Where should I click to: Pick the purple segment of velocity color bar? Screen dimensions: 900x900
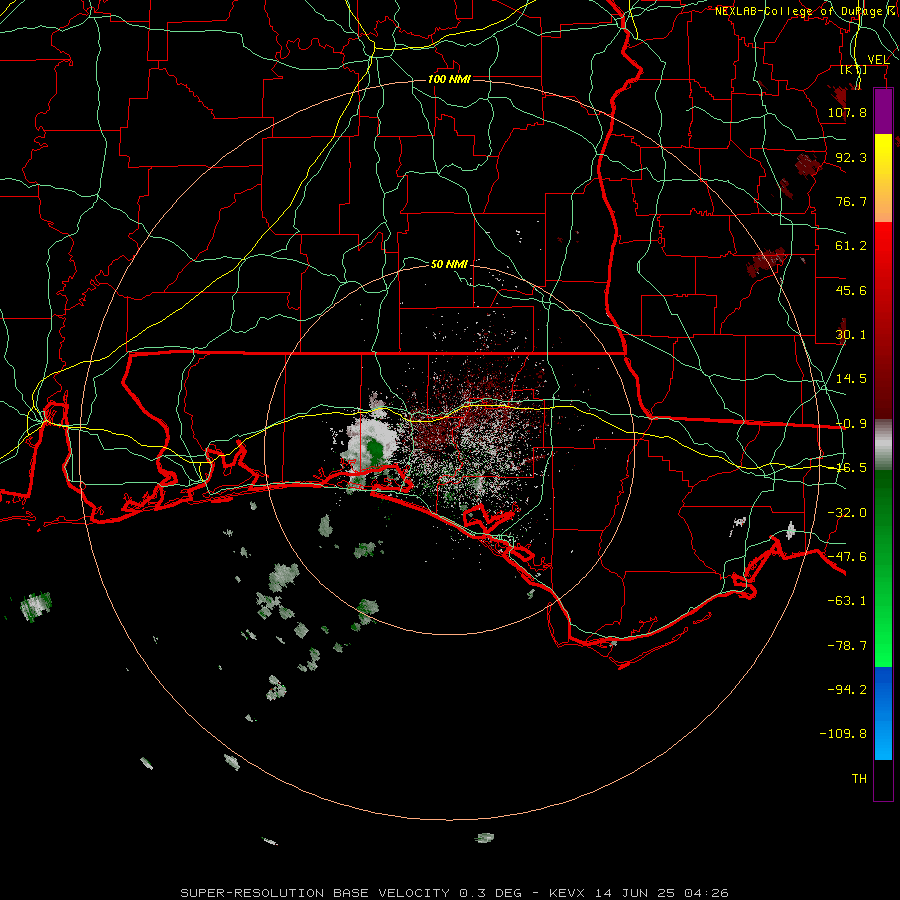coord(883,112)
